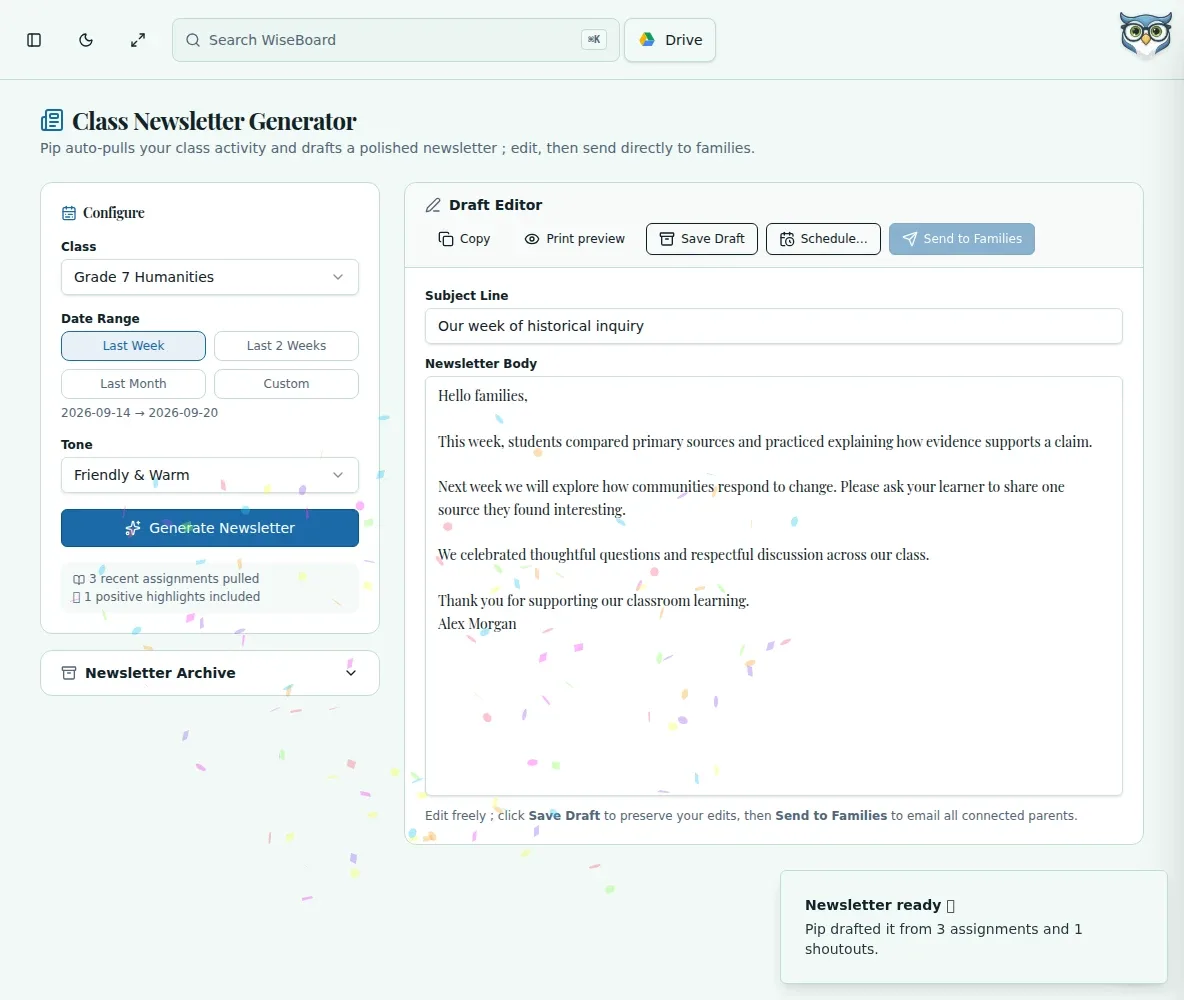The width and height of the screenshot is (1184, 1000).
Task: Switch to dark mode moon icon
Action: [x=86, y=40]
